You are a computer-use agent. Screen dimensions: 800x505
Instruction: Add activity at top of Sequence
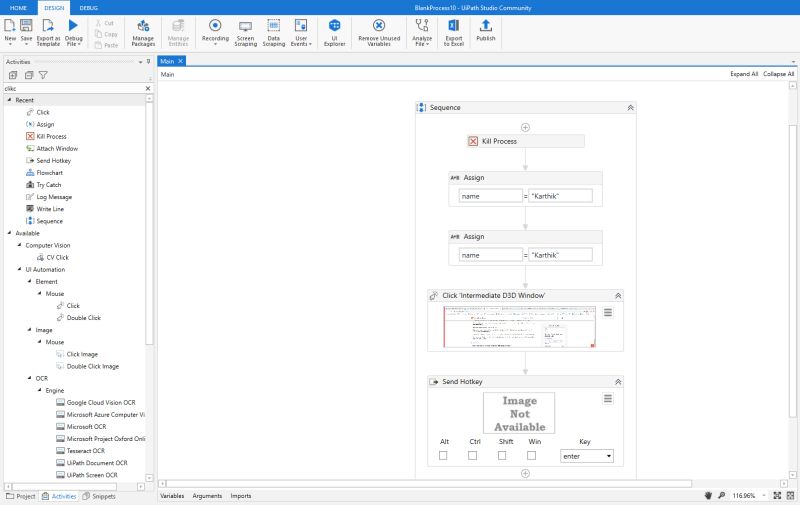[525, 127]
